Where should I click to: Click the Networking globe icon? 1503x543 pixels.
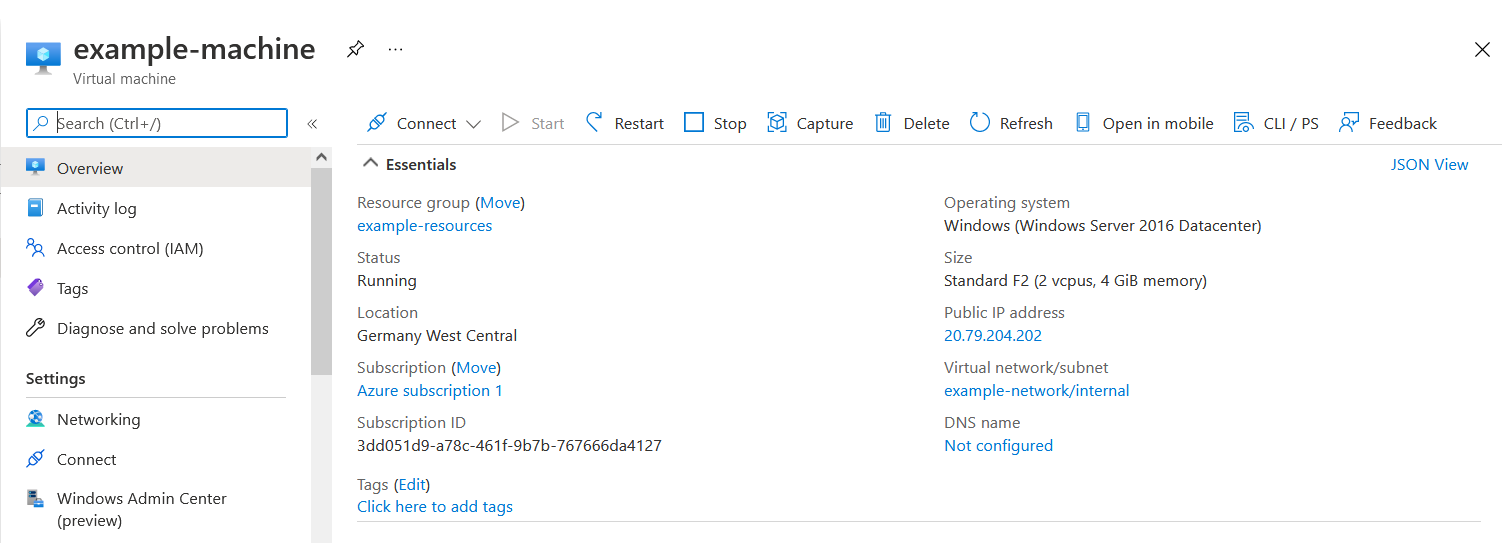tap(36, 419)
